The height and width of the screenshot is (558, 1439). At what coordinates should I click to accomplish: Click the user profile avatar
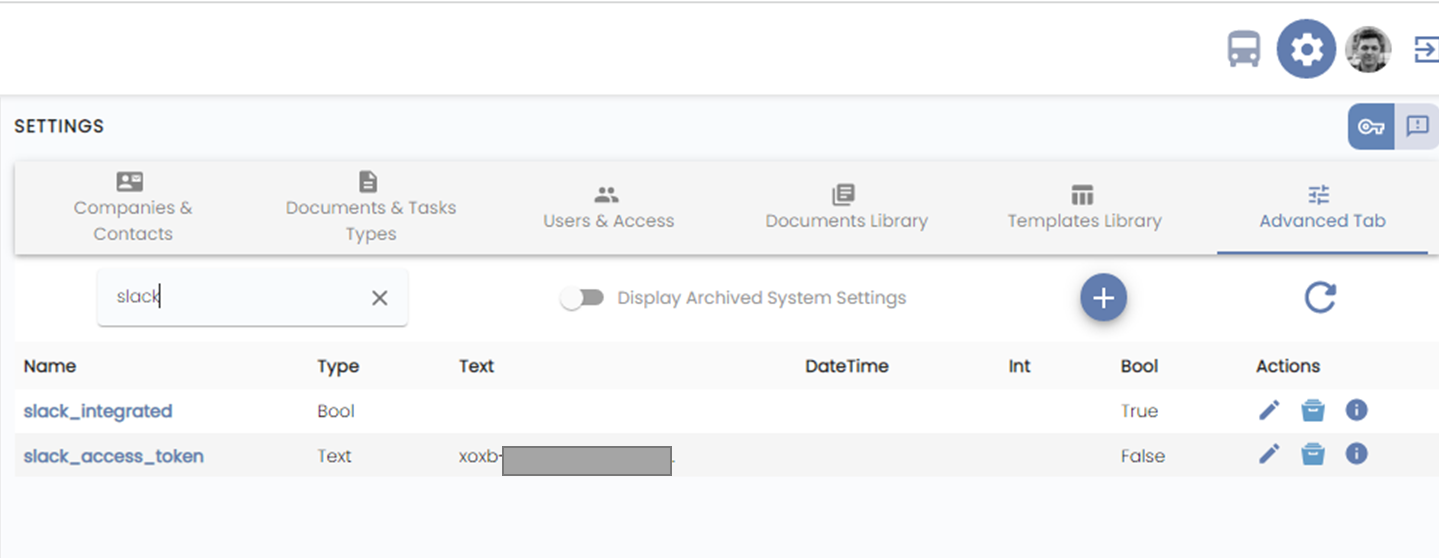click(x=1367, y=49)
